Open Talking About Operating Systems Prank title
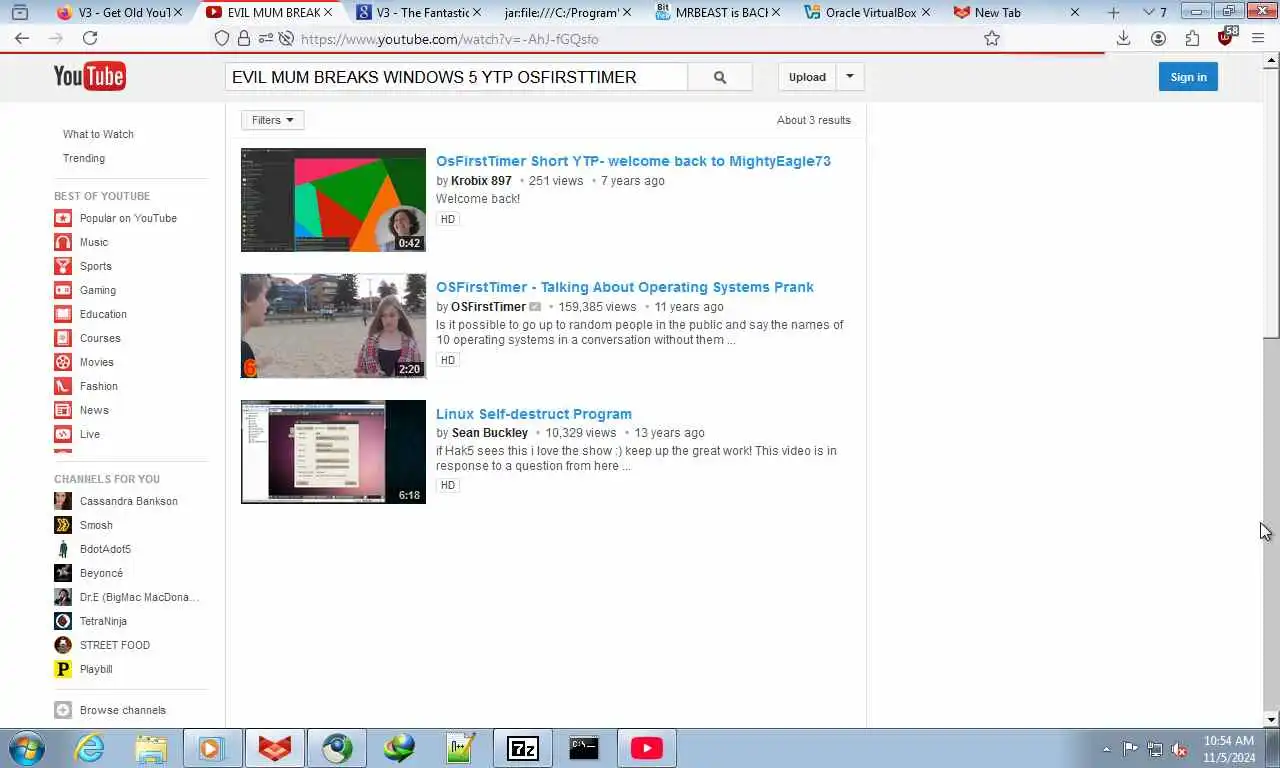Image resolution: width=1280 pixels, height=768 pixels. [625, 287]
